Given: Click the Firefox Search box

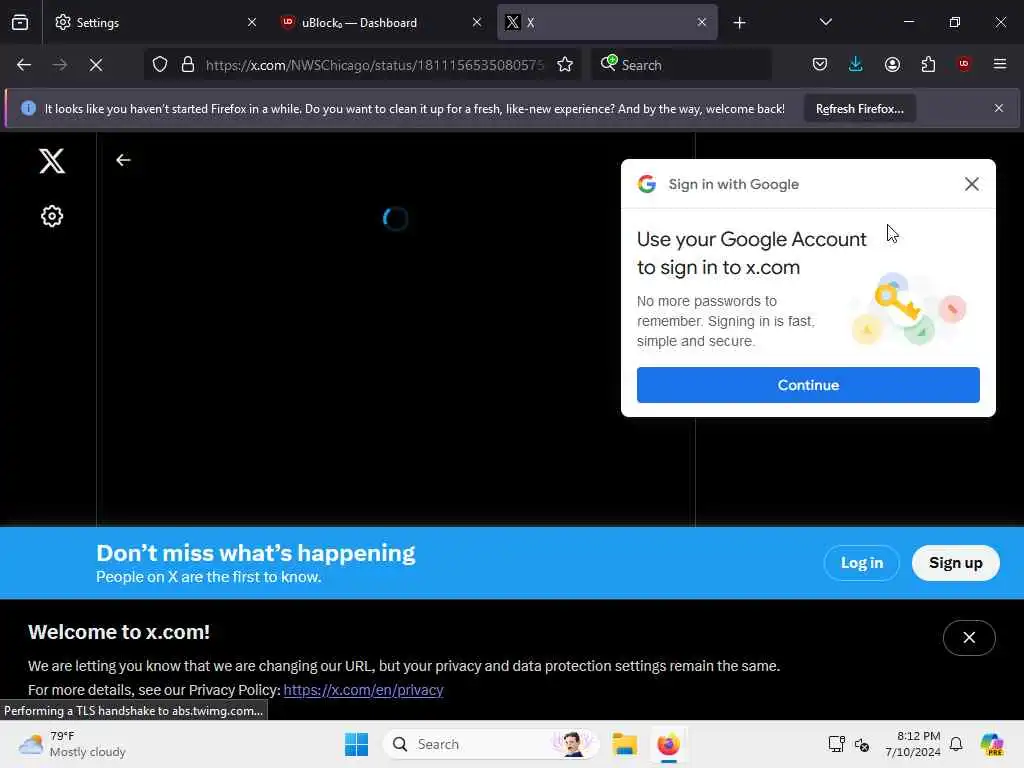Looking at the screenshot, I should pos(681,65).
